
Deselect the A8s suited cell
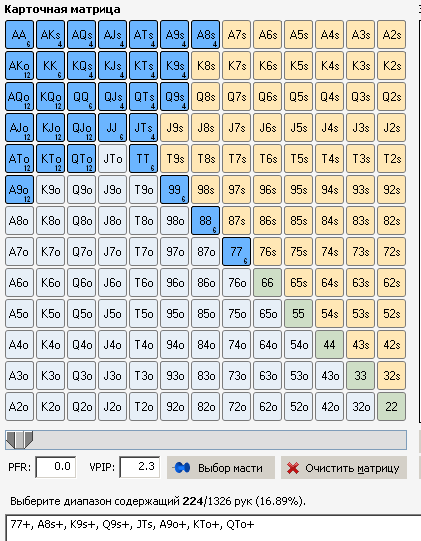pos(206,35)
